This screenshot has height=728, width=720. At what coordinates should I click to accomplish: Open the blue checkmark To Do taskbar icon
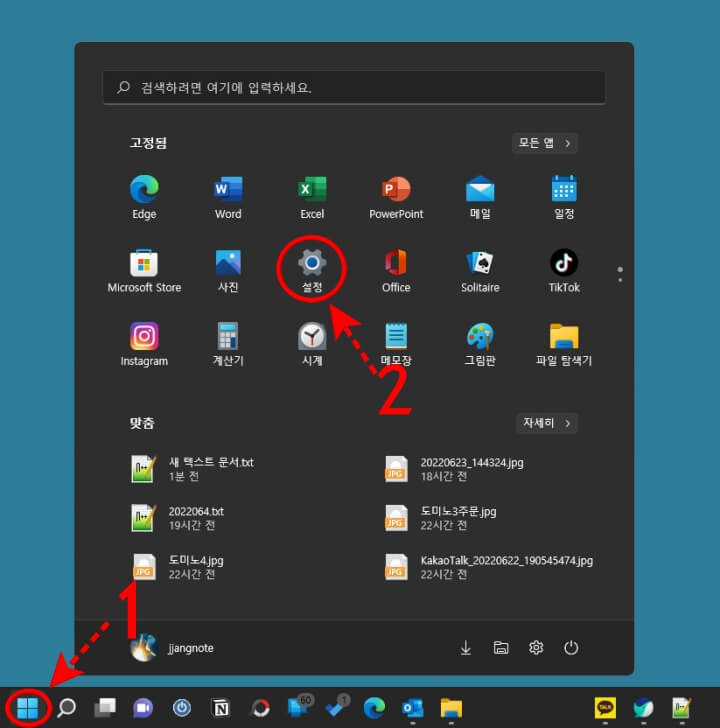[x=337, y=707]
